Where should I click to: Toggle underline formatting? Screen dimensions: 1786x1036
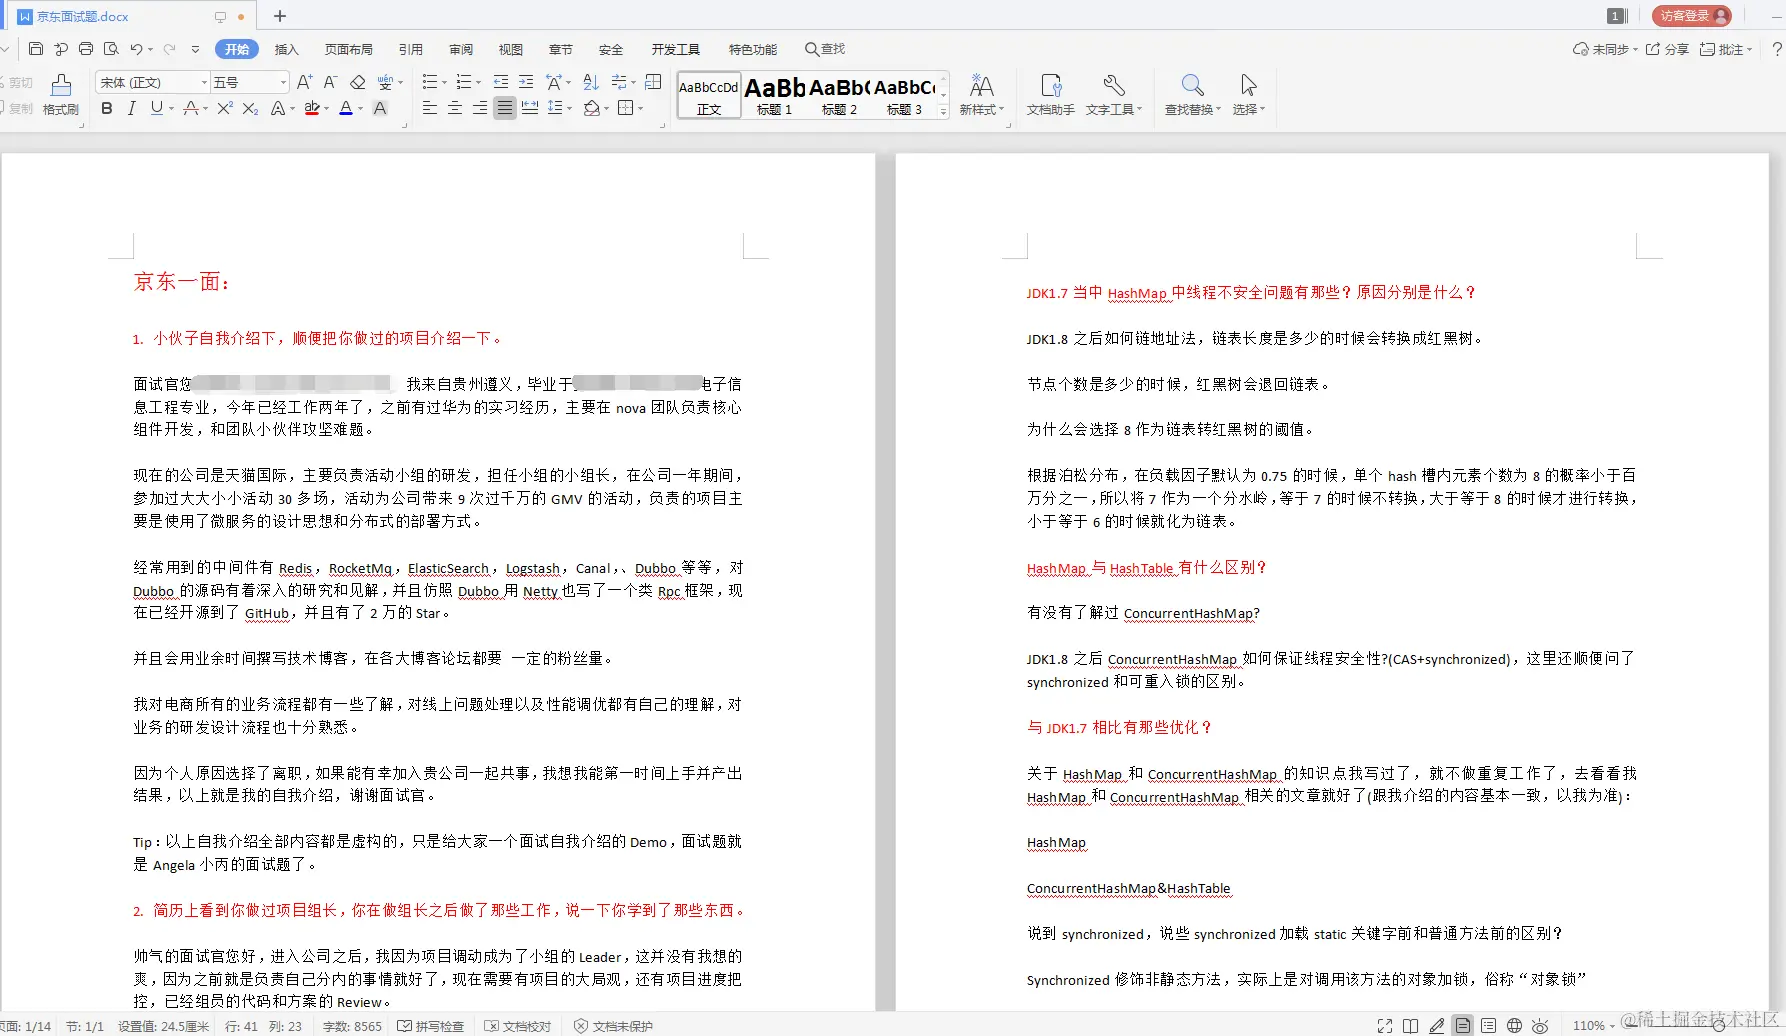pyautogui.click(x=156, y=108)
